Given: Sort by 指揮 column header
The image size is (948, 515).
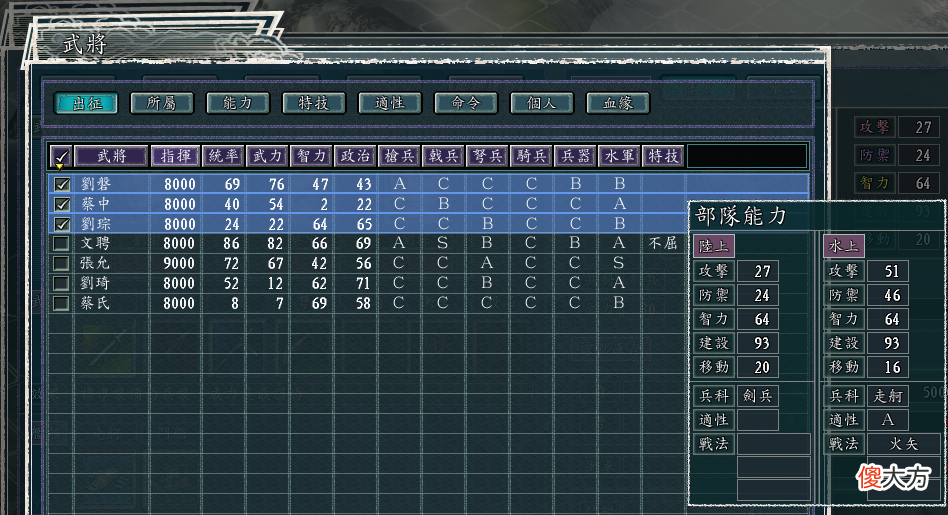Looking at the screenshot, I should [175, 157].
